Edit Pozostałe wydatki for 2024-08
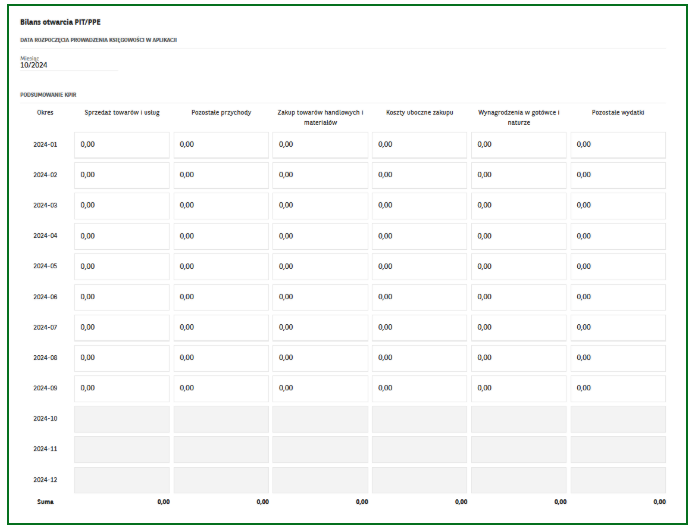 pos(618,358)
